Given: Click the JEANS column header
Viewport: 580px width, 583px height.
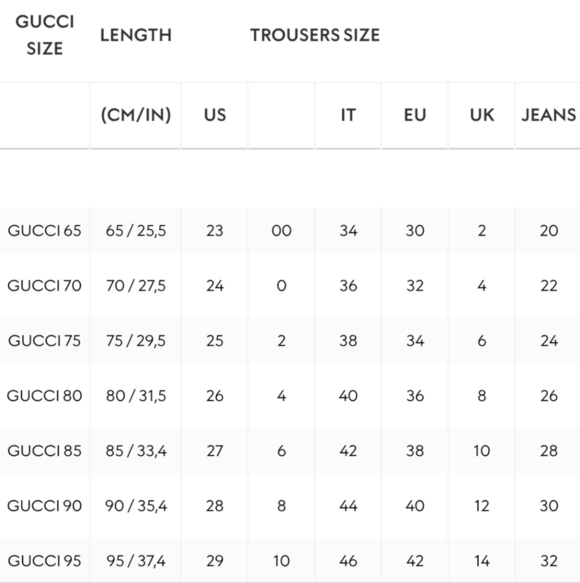Looking at the screenshot, I should point(548,115).
